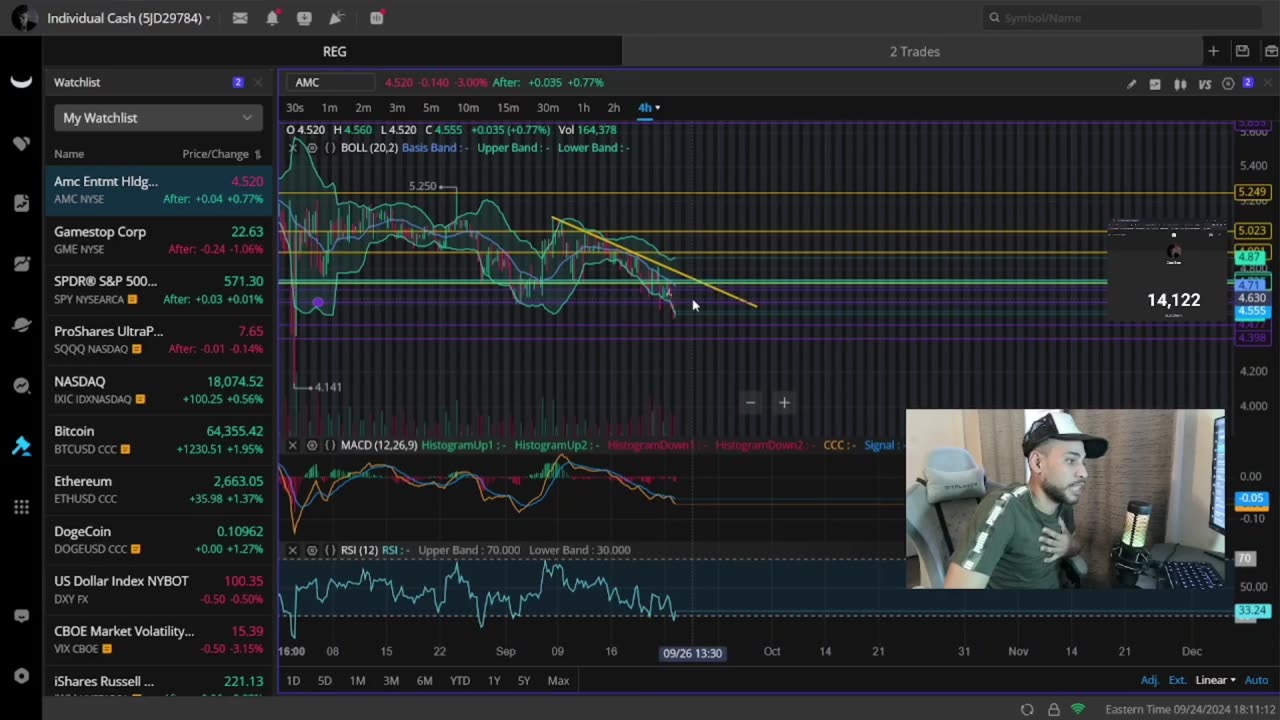Open the Linear scale dropdown
This screenshot has width=1280, height=720.
(1215, 680)
